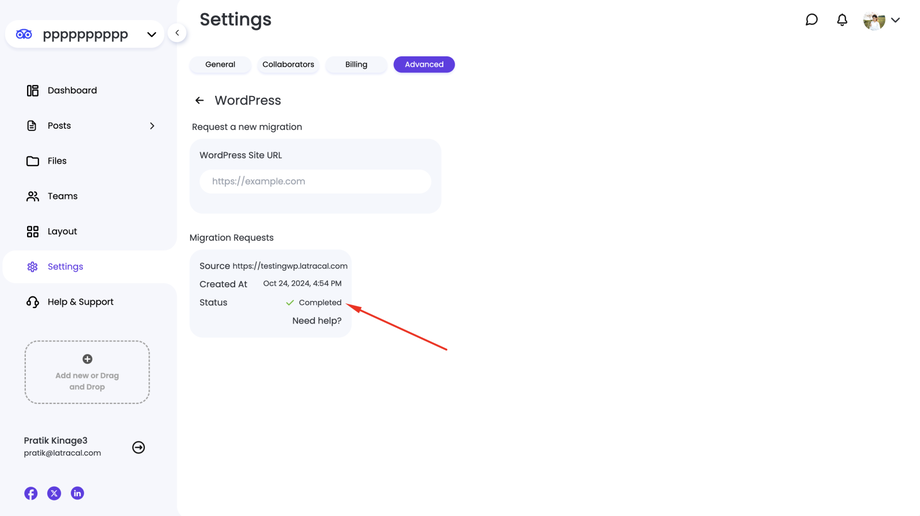Open the X social link
The height and width of the screenshot is (516, 920).
coord(54,493)
